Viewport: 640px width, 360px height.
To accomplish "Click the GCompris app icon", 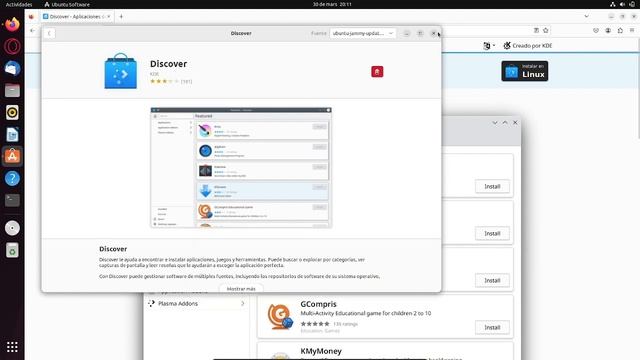I will [280, 316].
